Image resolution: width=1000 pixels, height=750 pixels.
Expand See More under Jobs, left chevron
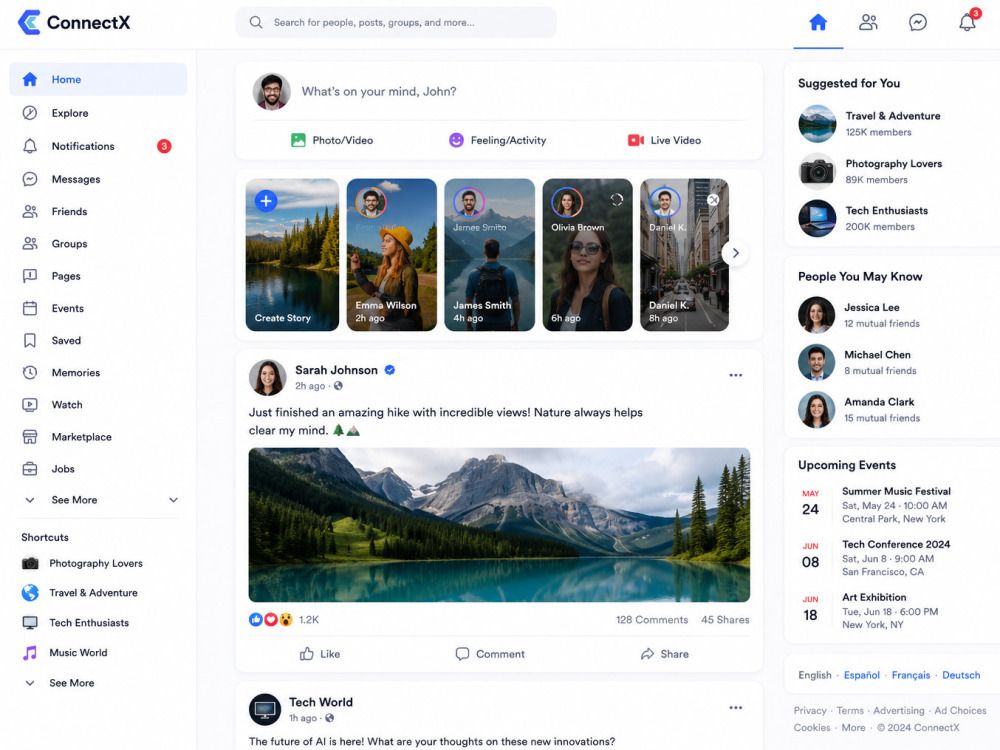(30, 500)
